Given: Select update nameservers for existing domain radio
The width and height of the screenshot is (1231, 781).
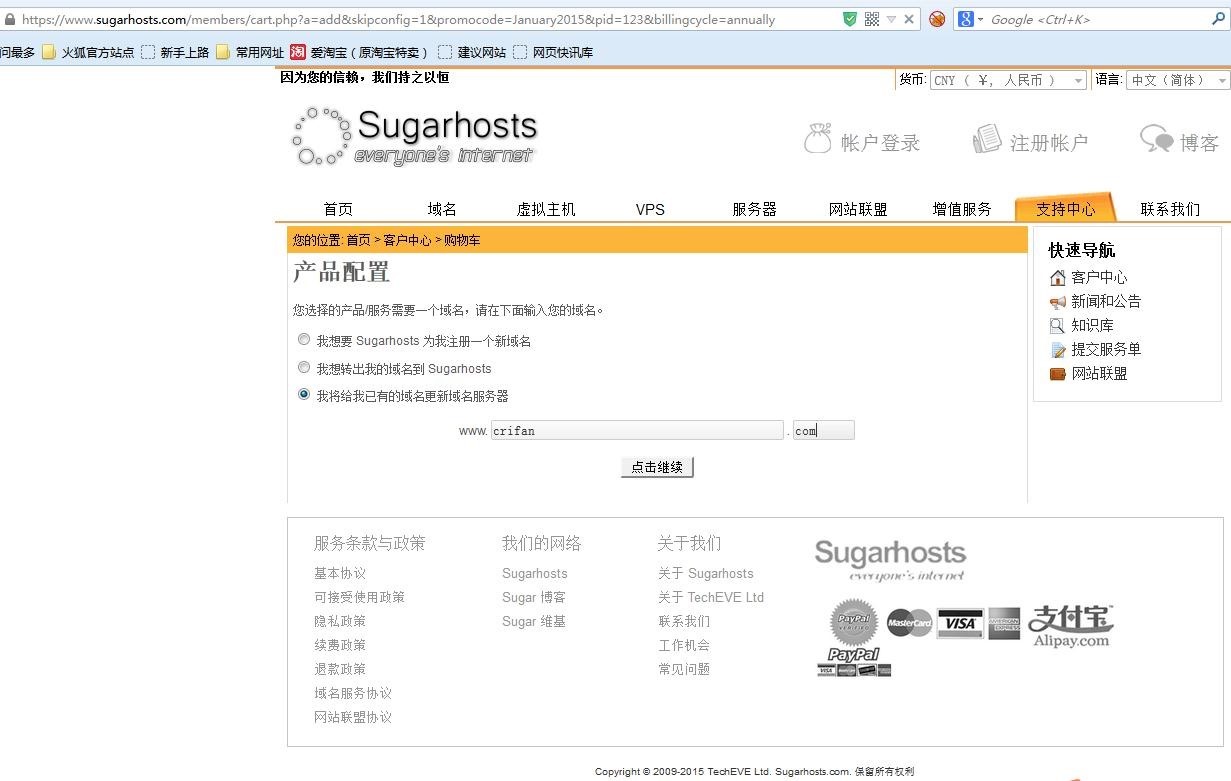Looking at the screenshot, I should (304, 394).
